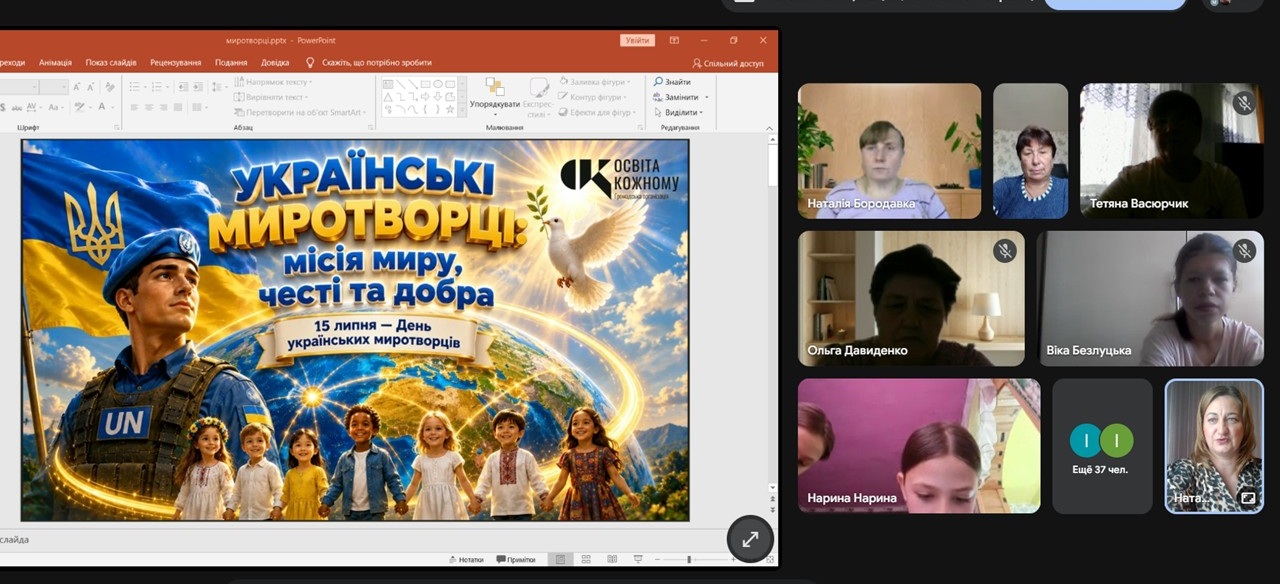Open the Подання tab

231,62
